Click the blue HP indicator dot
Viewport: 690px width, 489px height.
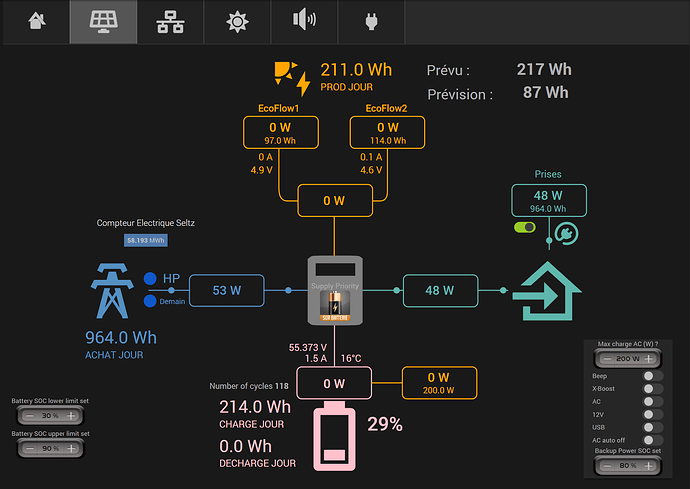tap(150, 279)
